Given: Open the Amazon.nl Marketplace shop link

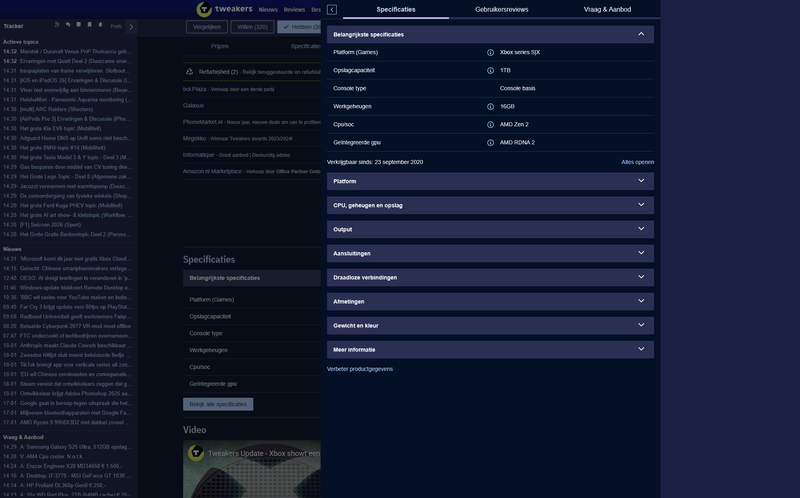Looking at the screenshot, I should coord(212,171).
